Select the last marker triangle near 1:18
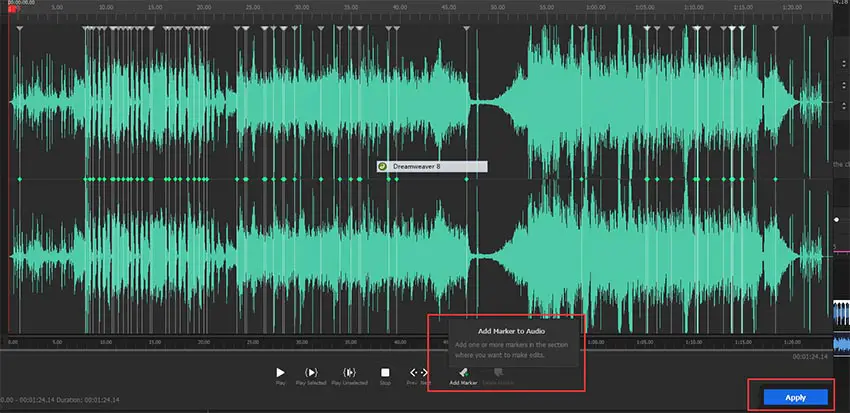The image size is (850, 413). pos(775,28)
